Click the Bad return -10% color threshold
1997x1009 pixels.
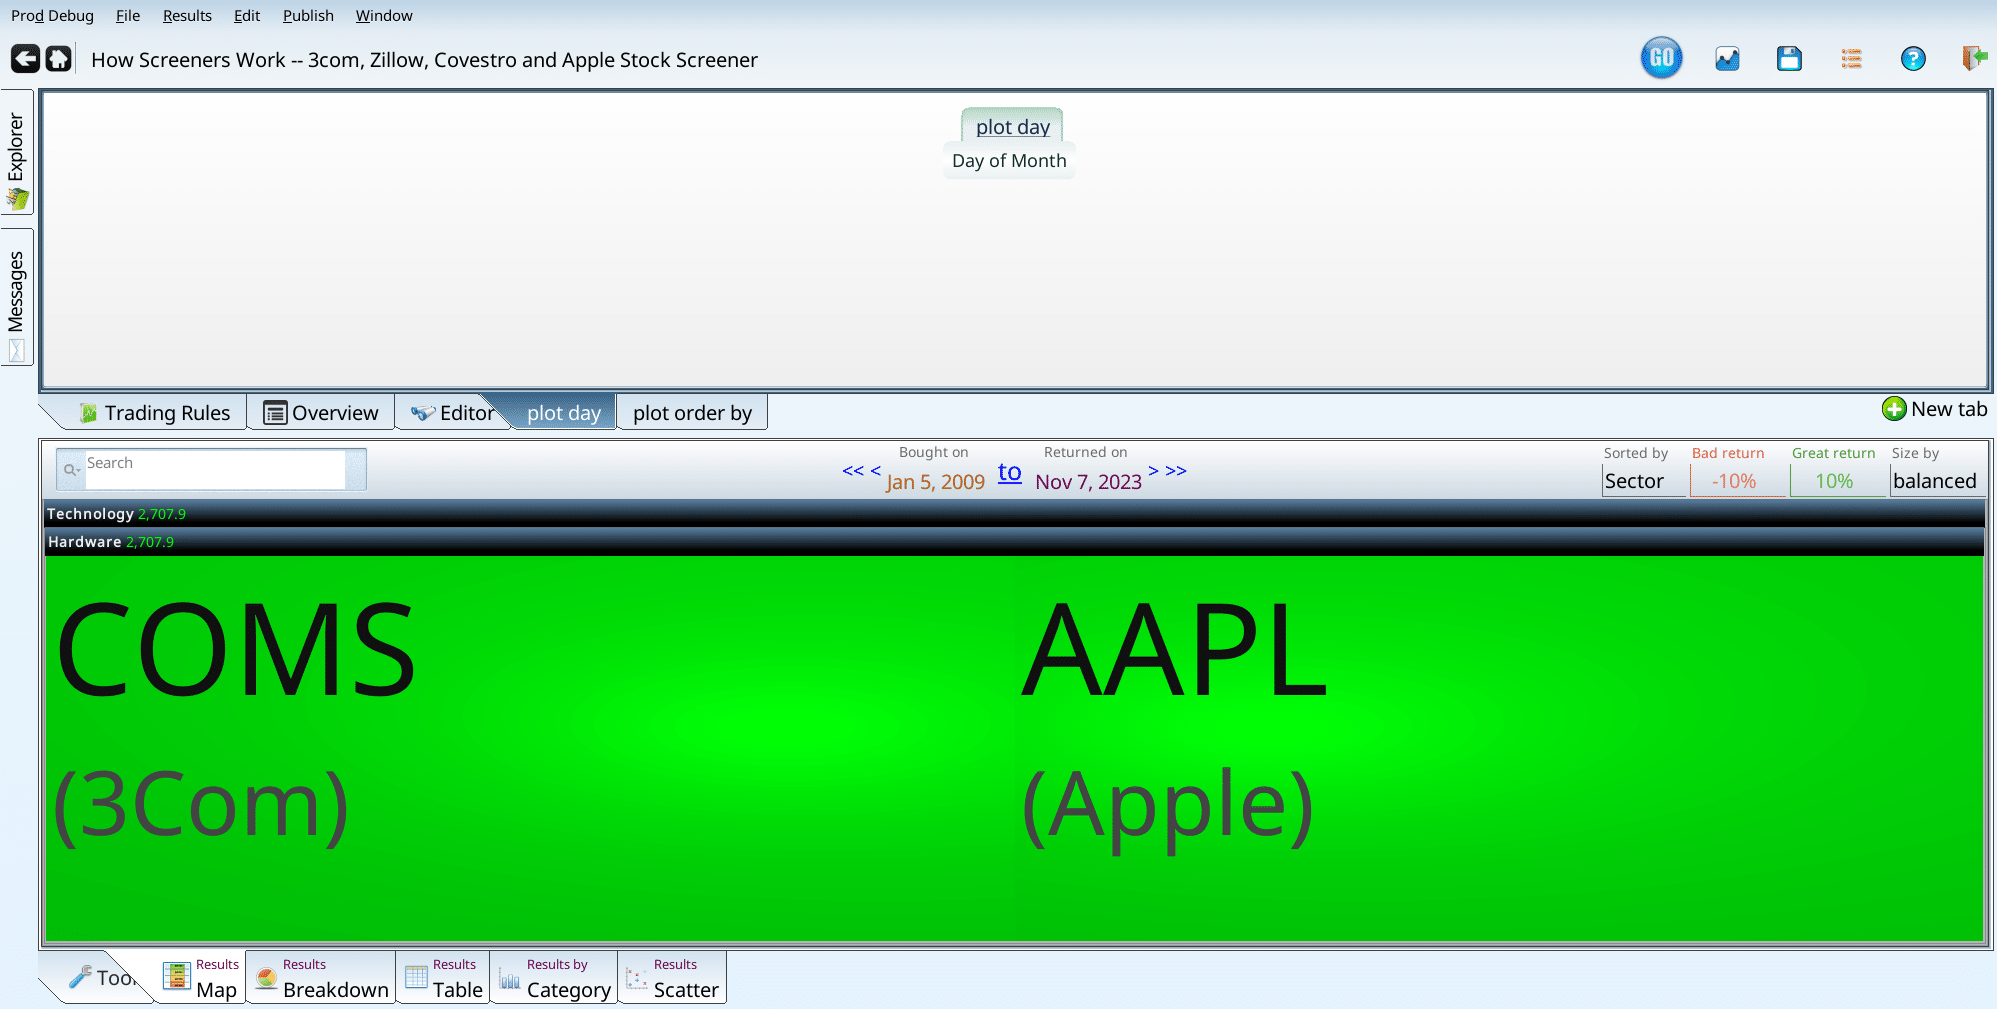point(1734,481)
